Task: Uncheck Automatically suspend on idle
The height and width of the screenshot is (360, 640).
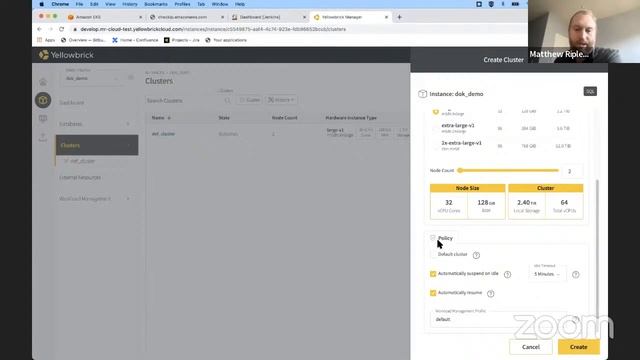Action: pyautogui.click(x=433, y=273)
